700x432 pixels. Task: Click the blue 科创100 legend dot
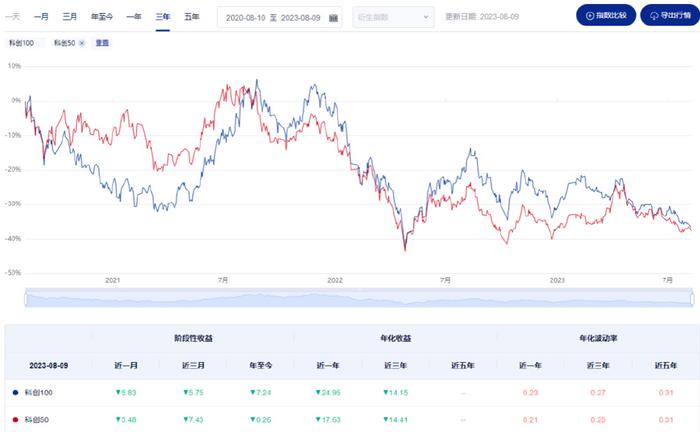(16, 393)
